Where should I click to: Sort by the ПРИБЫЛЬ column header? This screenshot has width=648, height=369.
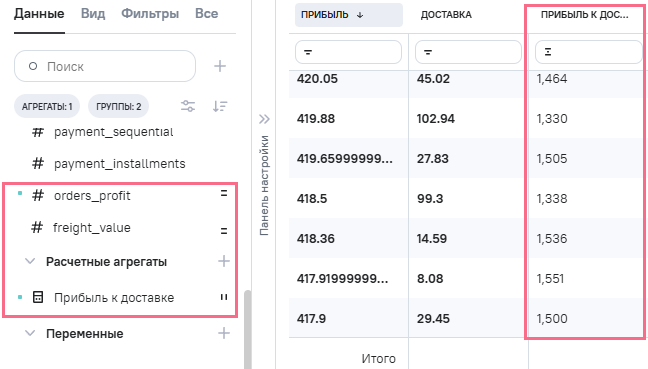349,15
